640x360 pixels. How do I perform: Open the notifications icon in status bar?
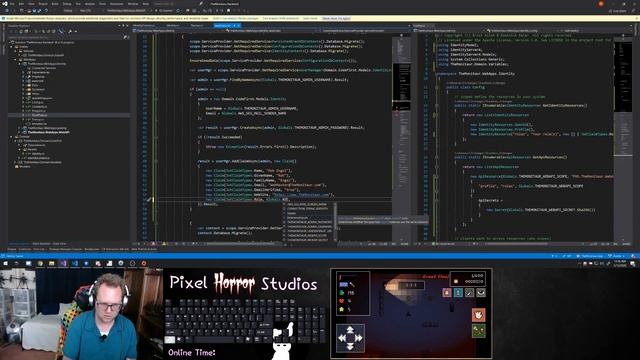point(633,256)
